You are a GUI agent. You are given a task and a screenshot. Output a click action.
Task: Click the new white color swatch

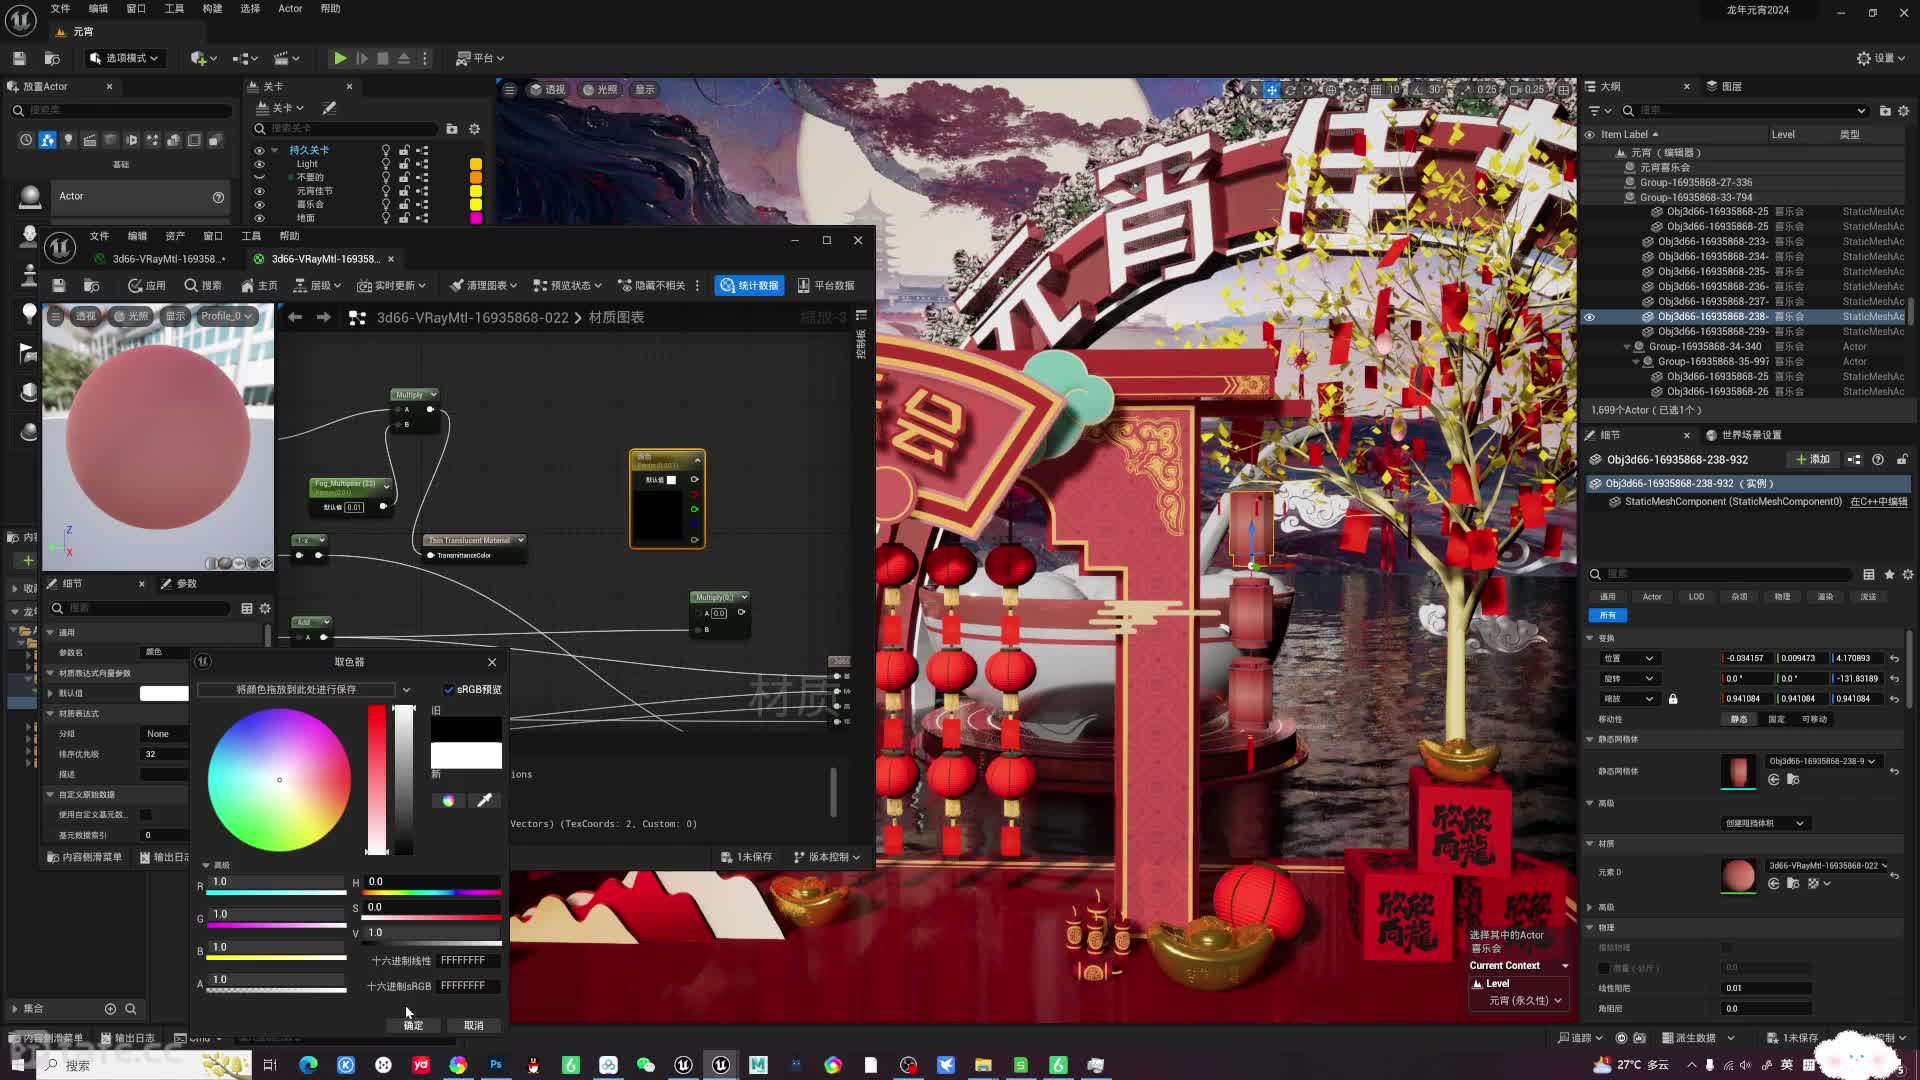coord(466,755)
